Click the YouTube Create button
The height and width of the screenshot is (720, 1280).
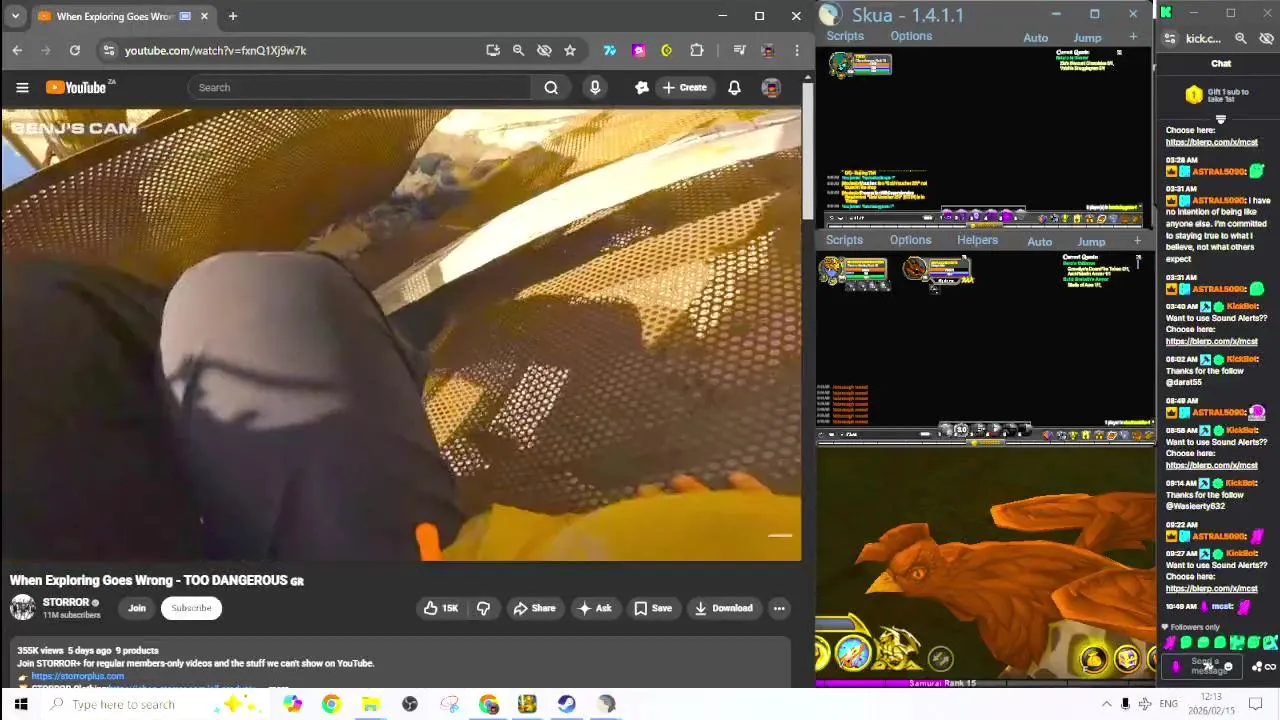[685, 88]
